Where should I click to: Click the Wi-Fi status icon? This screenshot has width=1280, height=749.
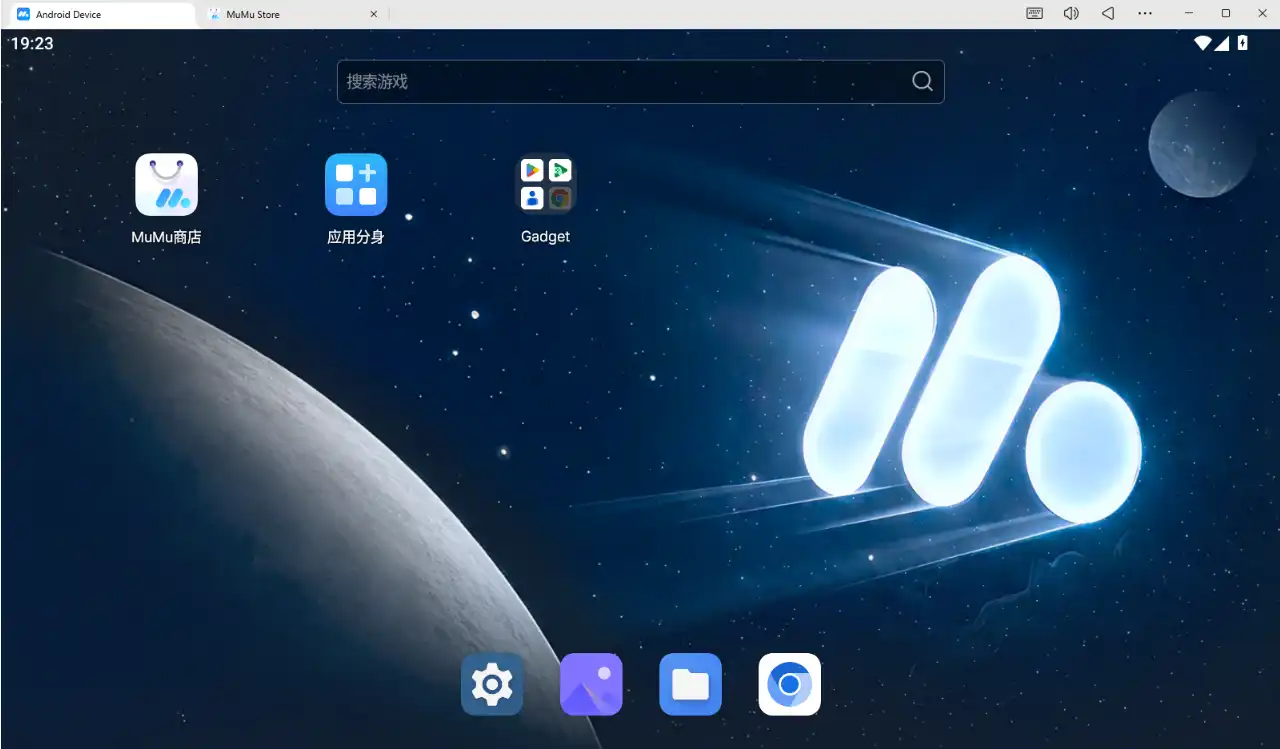click(x=1203, y=43)
